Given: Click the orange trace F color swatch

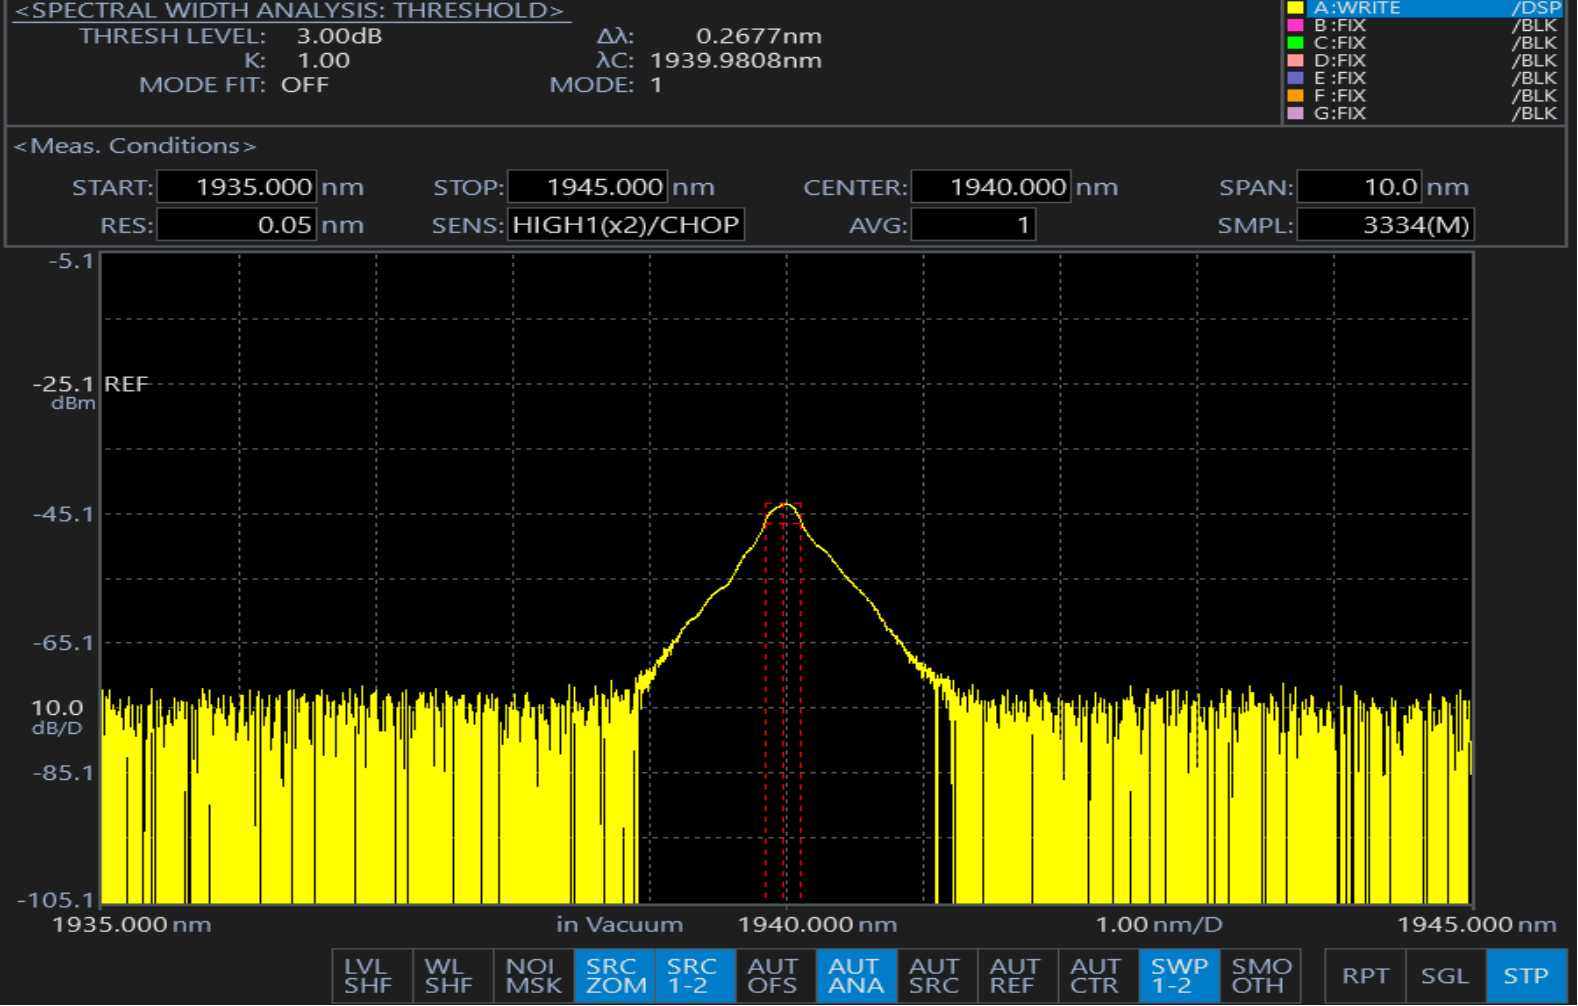Looking at the screenshot, I should (x=1295, y=96).
